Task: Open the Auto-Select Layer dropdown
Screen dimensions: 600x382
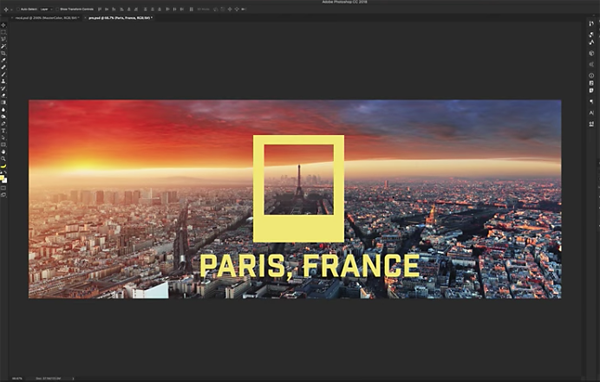Action: (46, 9)
